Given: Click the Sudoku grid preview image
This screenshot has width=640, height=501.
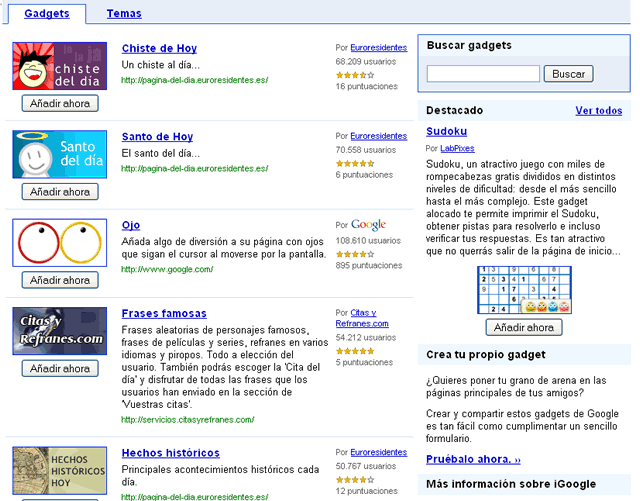Looking at the screenshot, I should point(524,290).
